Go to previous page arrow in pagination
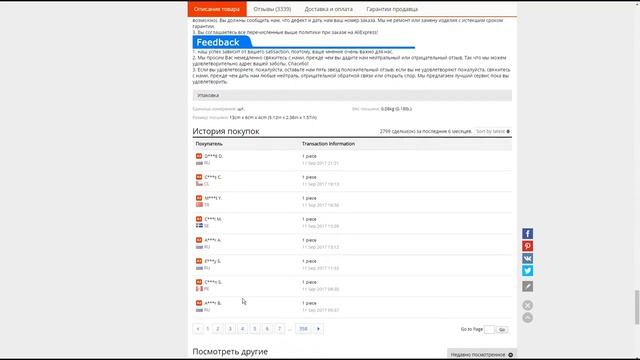The image size is (640, 360). click(x=198, y=329)
